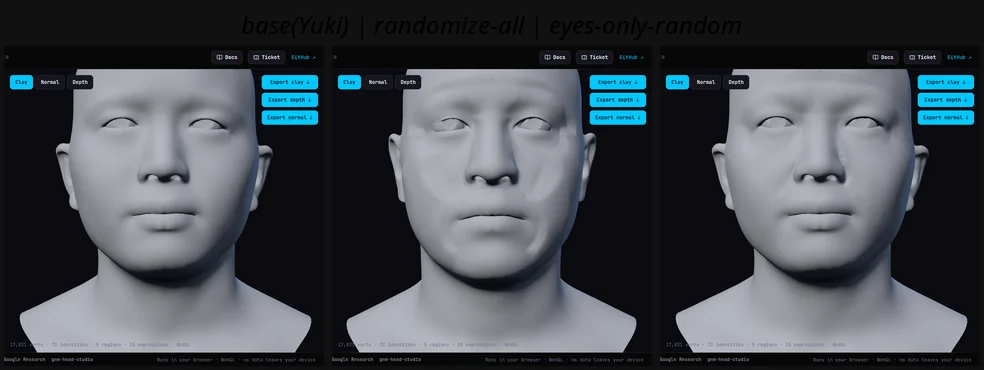Click Export clay in the left panel

290,82
